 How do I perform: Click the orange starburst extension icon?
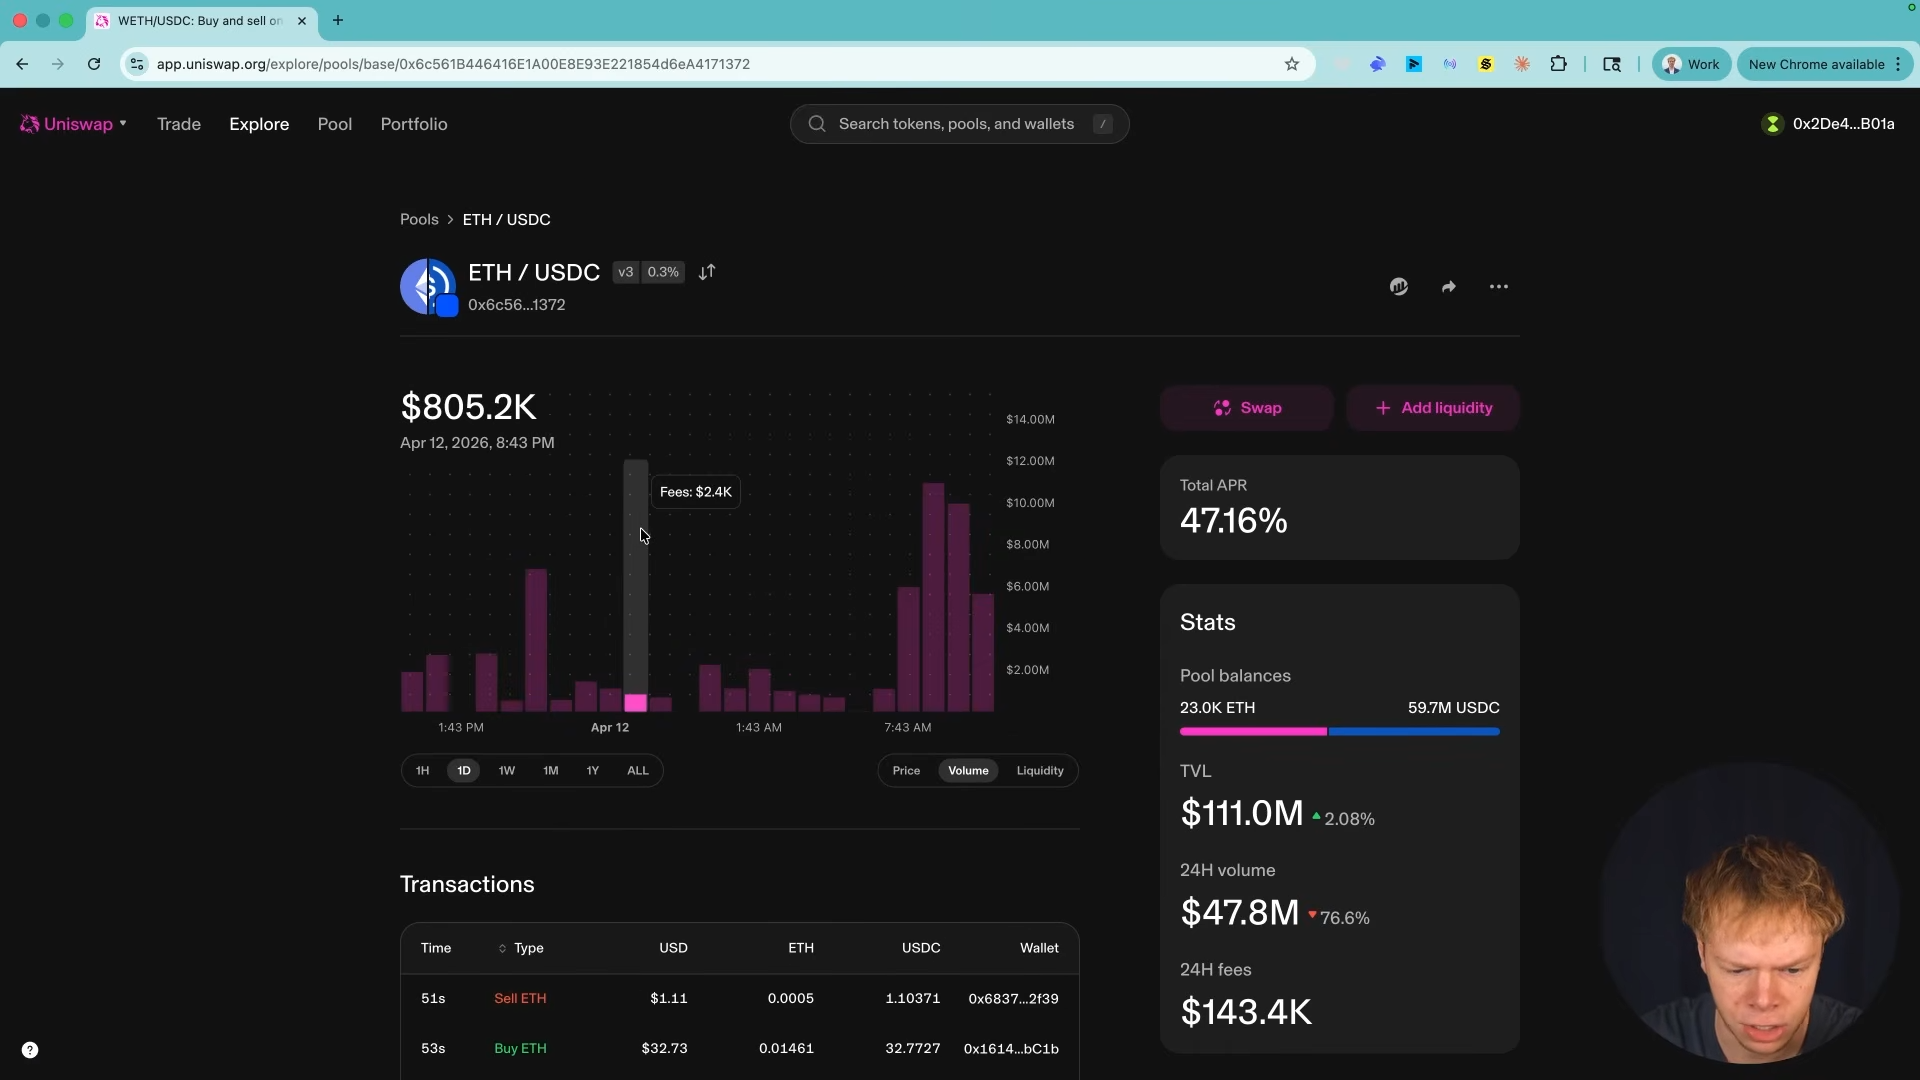click(1522, 64)
